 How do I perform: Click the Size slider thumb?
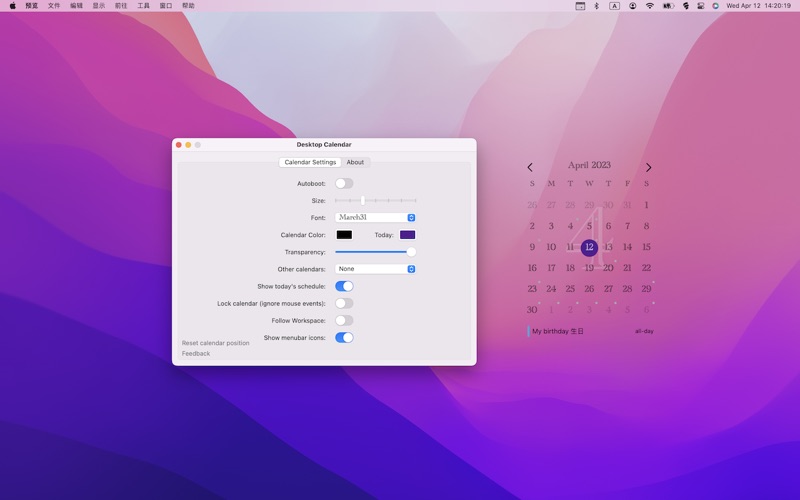tap(363, 201)
